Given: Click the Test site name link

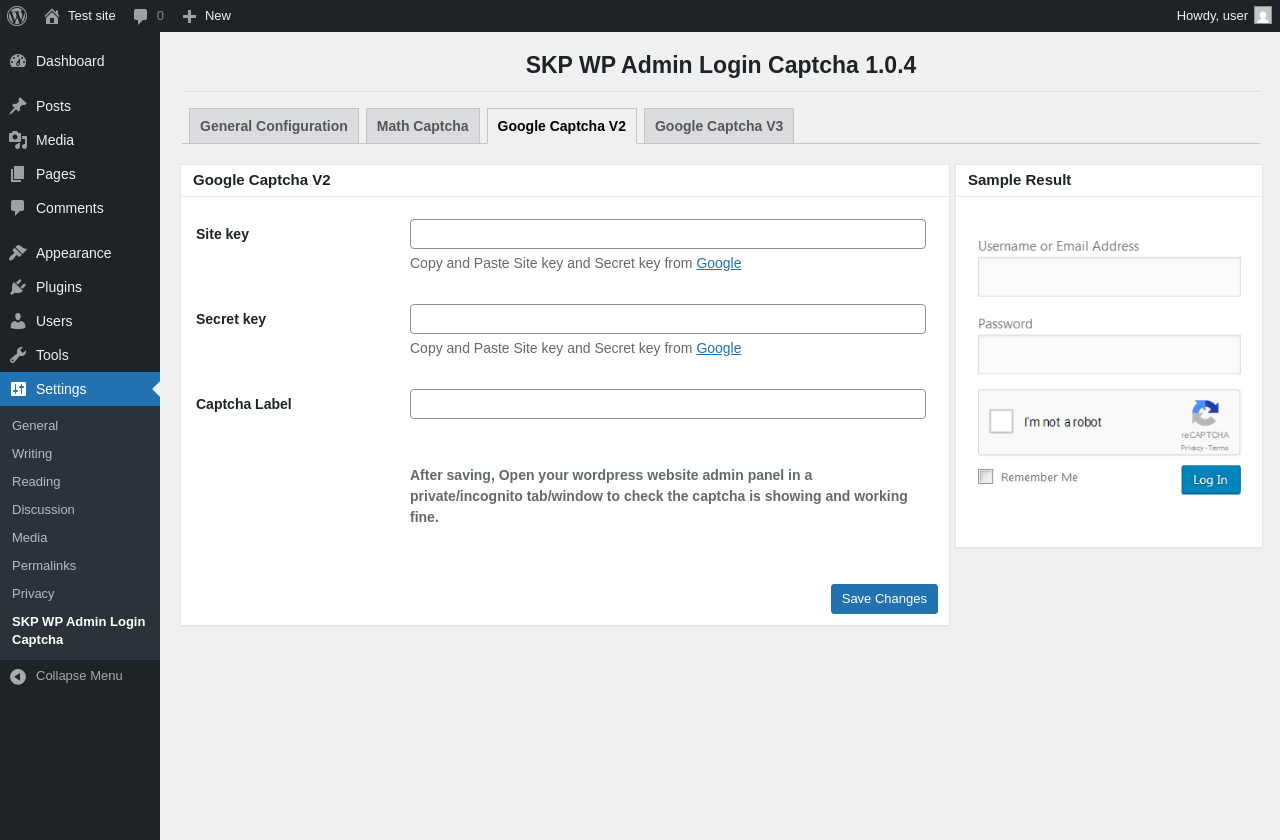Looking at the screenshot, I should click(x=92, y=16).
